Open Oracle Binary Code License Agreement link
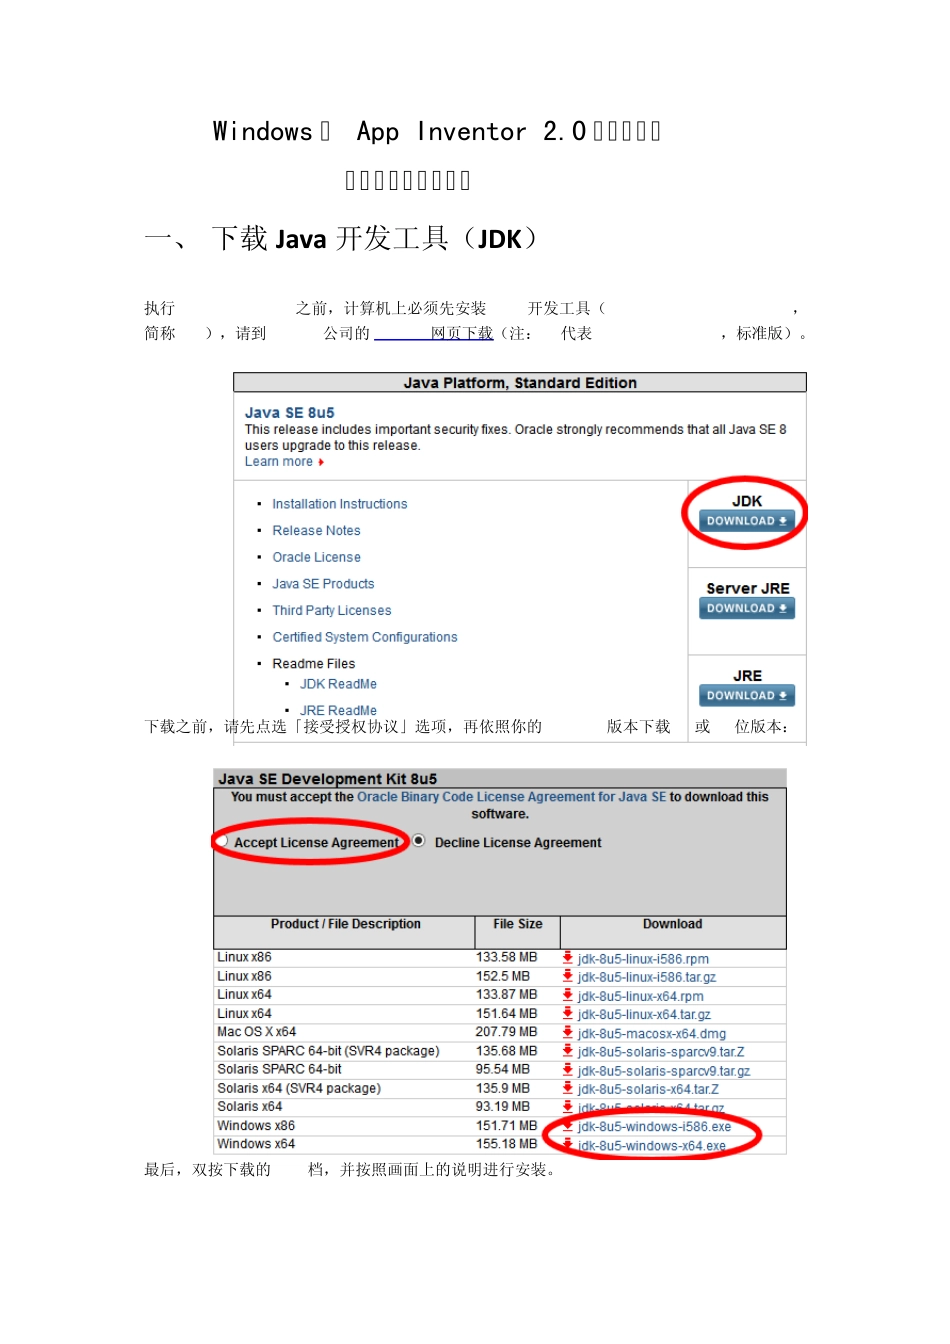The width and height of the screenshot is (950, 1344). (511, 797)
